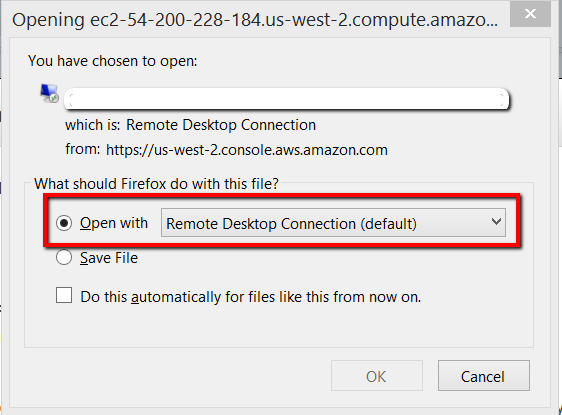Click the 'from:' label before the URL

83,149
